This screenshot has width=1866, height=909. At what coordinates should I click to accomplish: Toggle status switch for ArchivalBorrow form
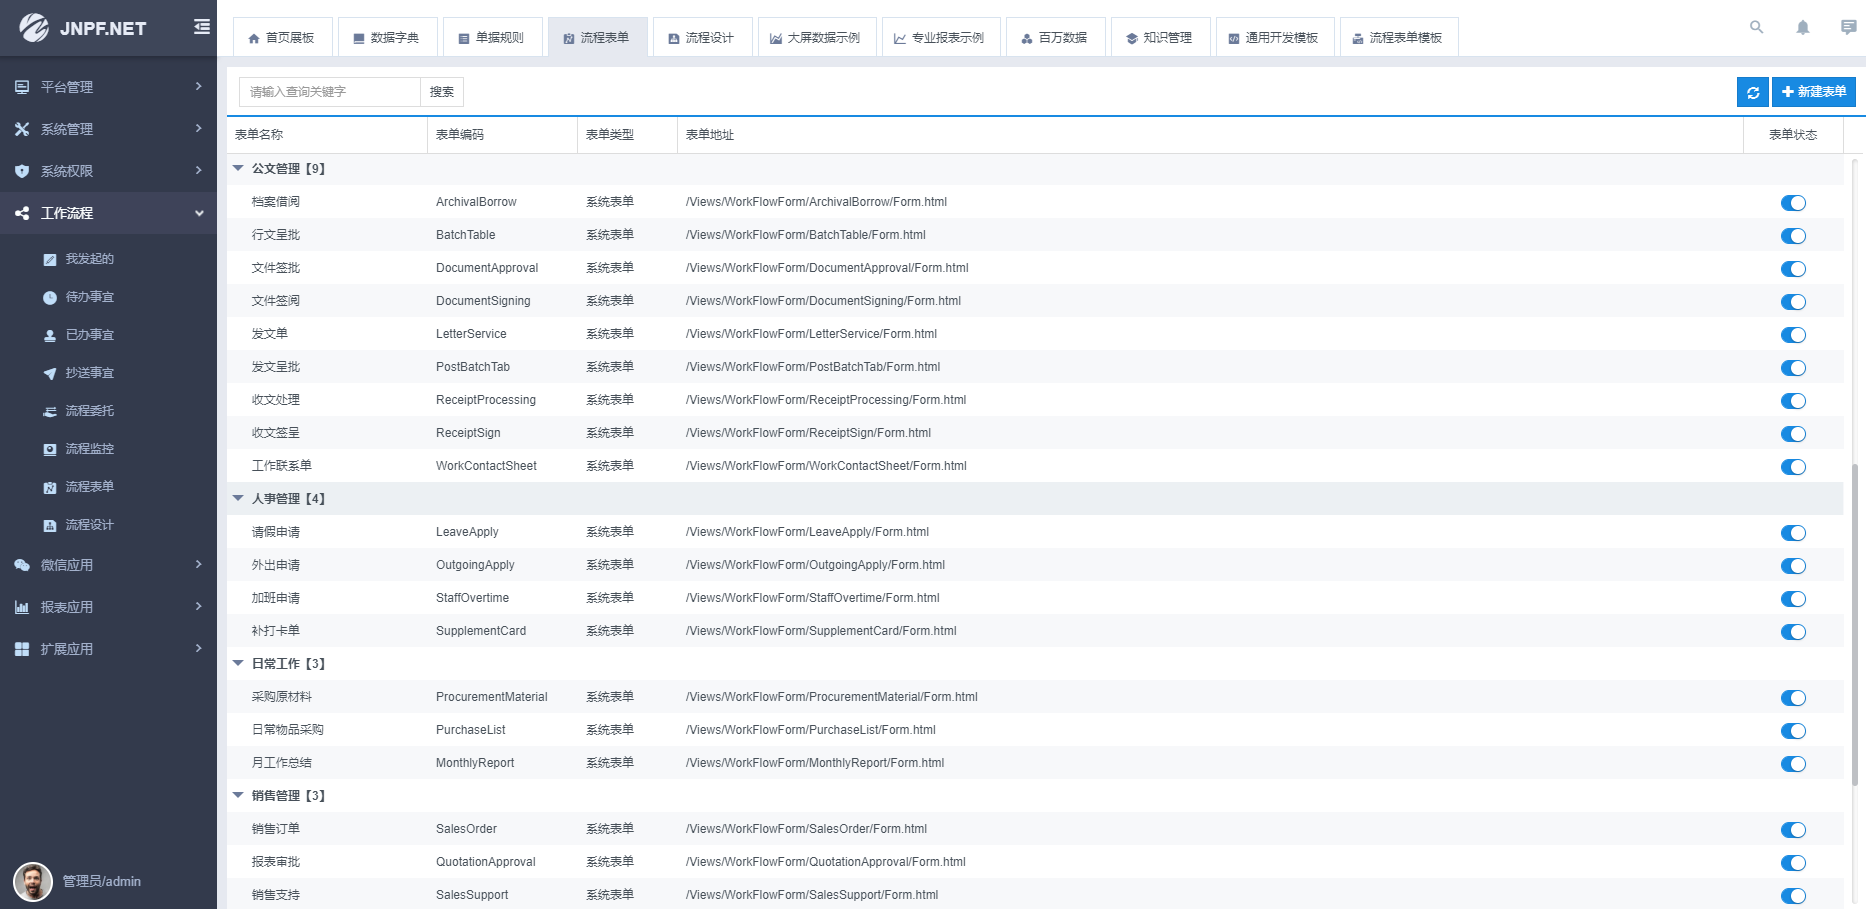point(1793,203)
